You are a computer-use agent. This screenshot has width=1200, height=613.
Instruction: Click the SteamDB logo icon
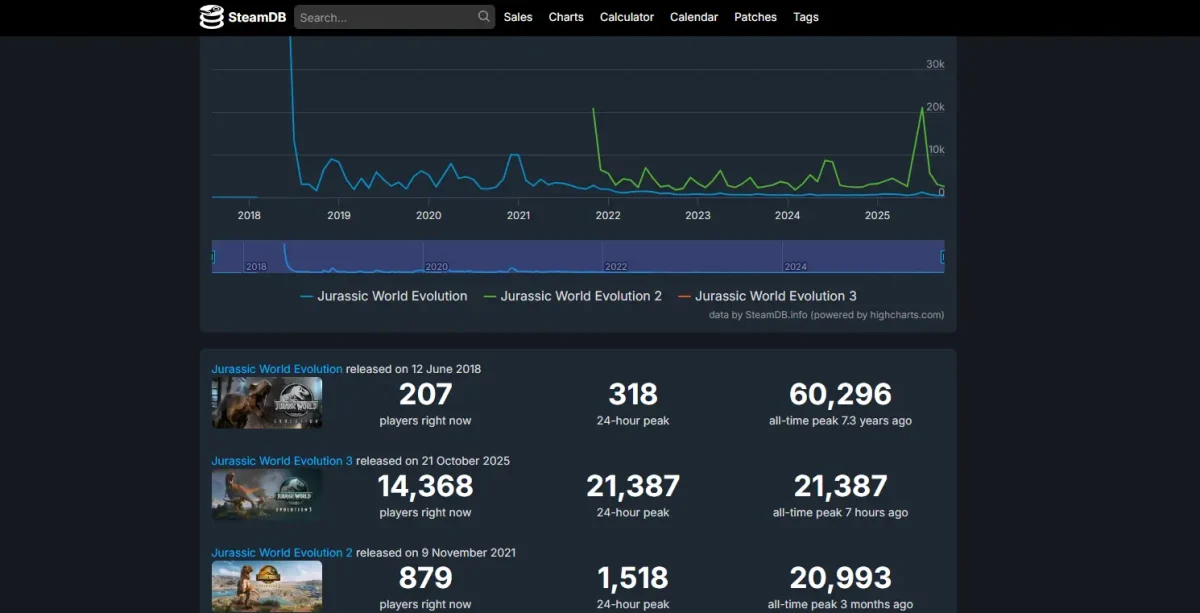pos(212,17)
